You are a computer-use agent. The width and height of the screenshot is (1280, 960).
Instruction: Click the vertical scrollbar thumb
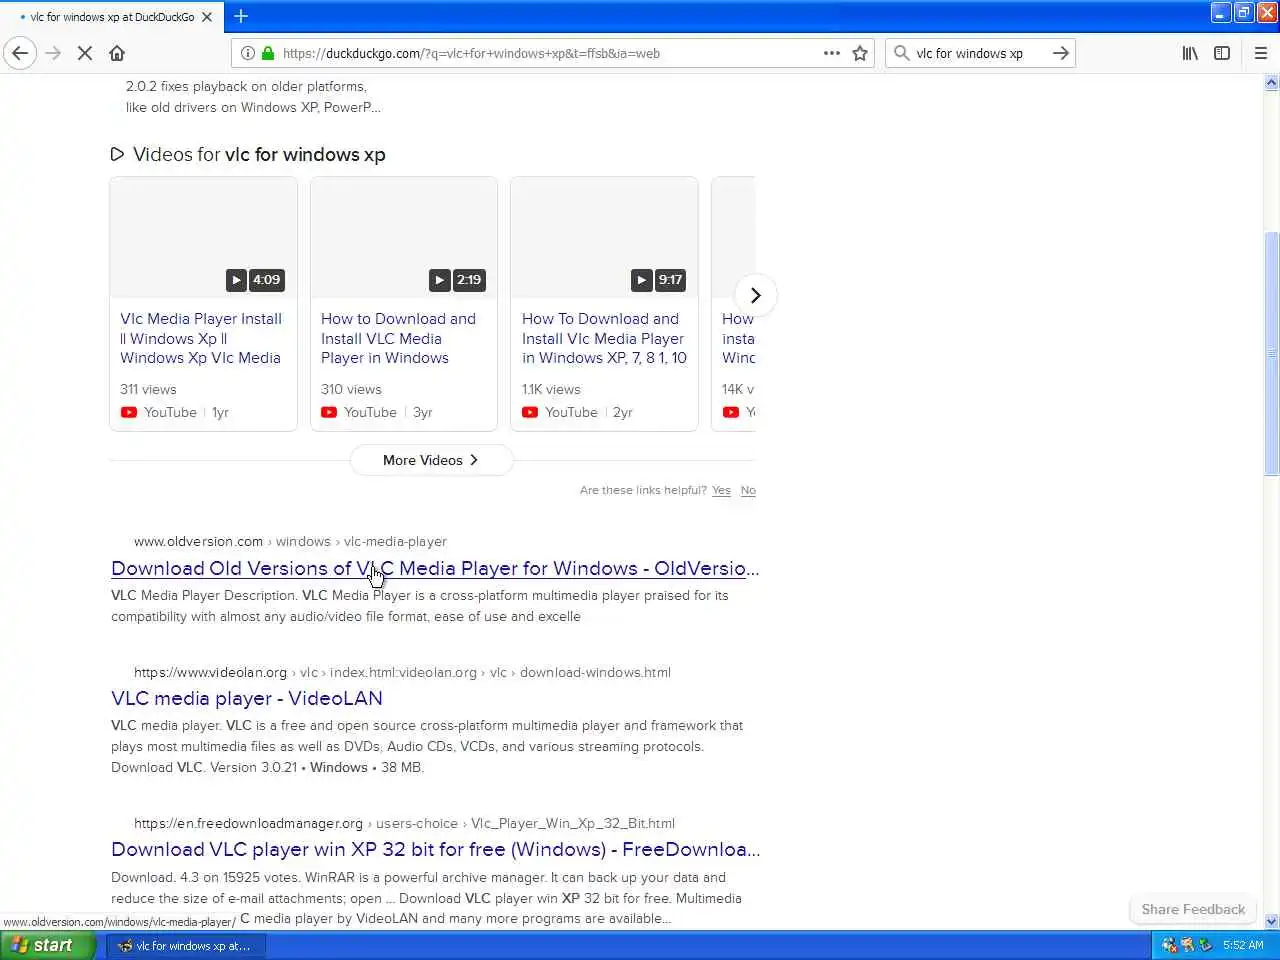coord(1271,353)
